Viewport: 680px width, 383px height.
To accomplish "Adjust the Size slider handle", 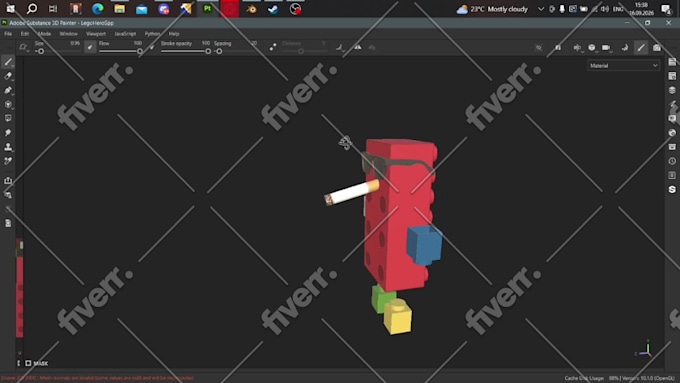I will point(41,51).
